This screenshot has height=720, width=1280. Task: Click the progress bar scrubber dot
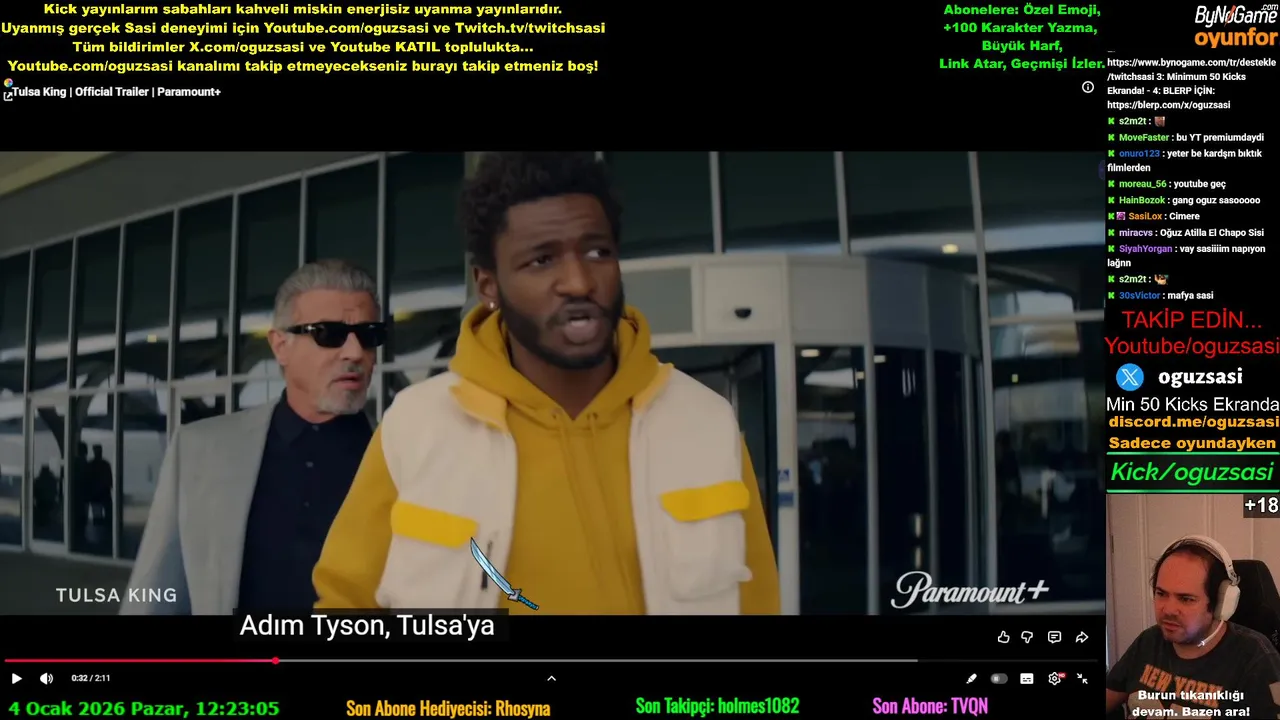(275, 660)
